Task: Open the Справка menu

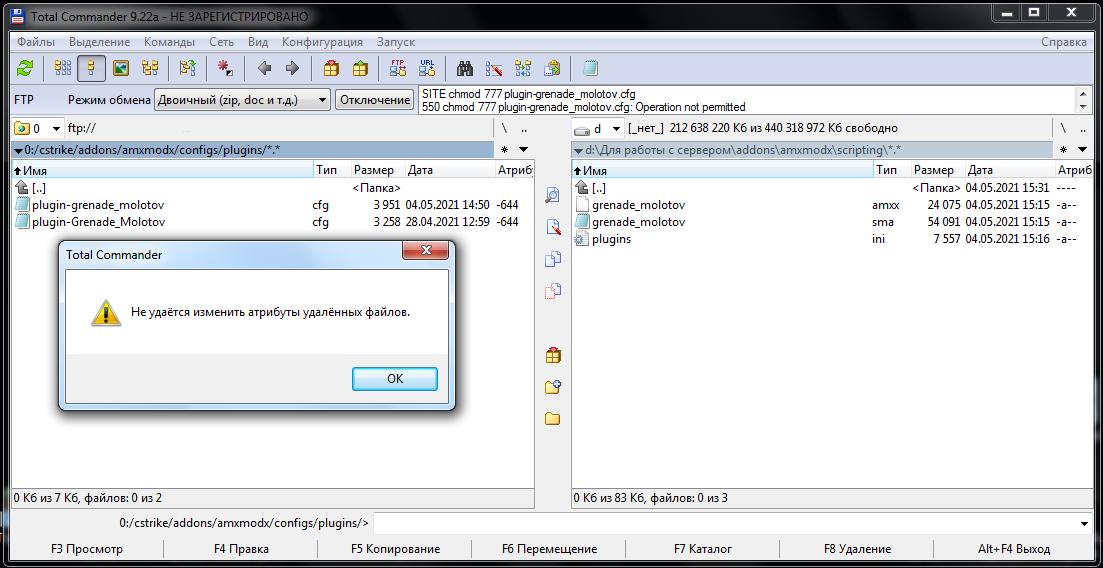Action: pos(1064,42)
